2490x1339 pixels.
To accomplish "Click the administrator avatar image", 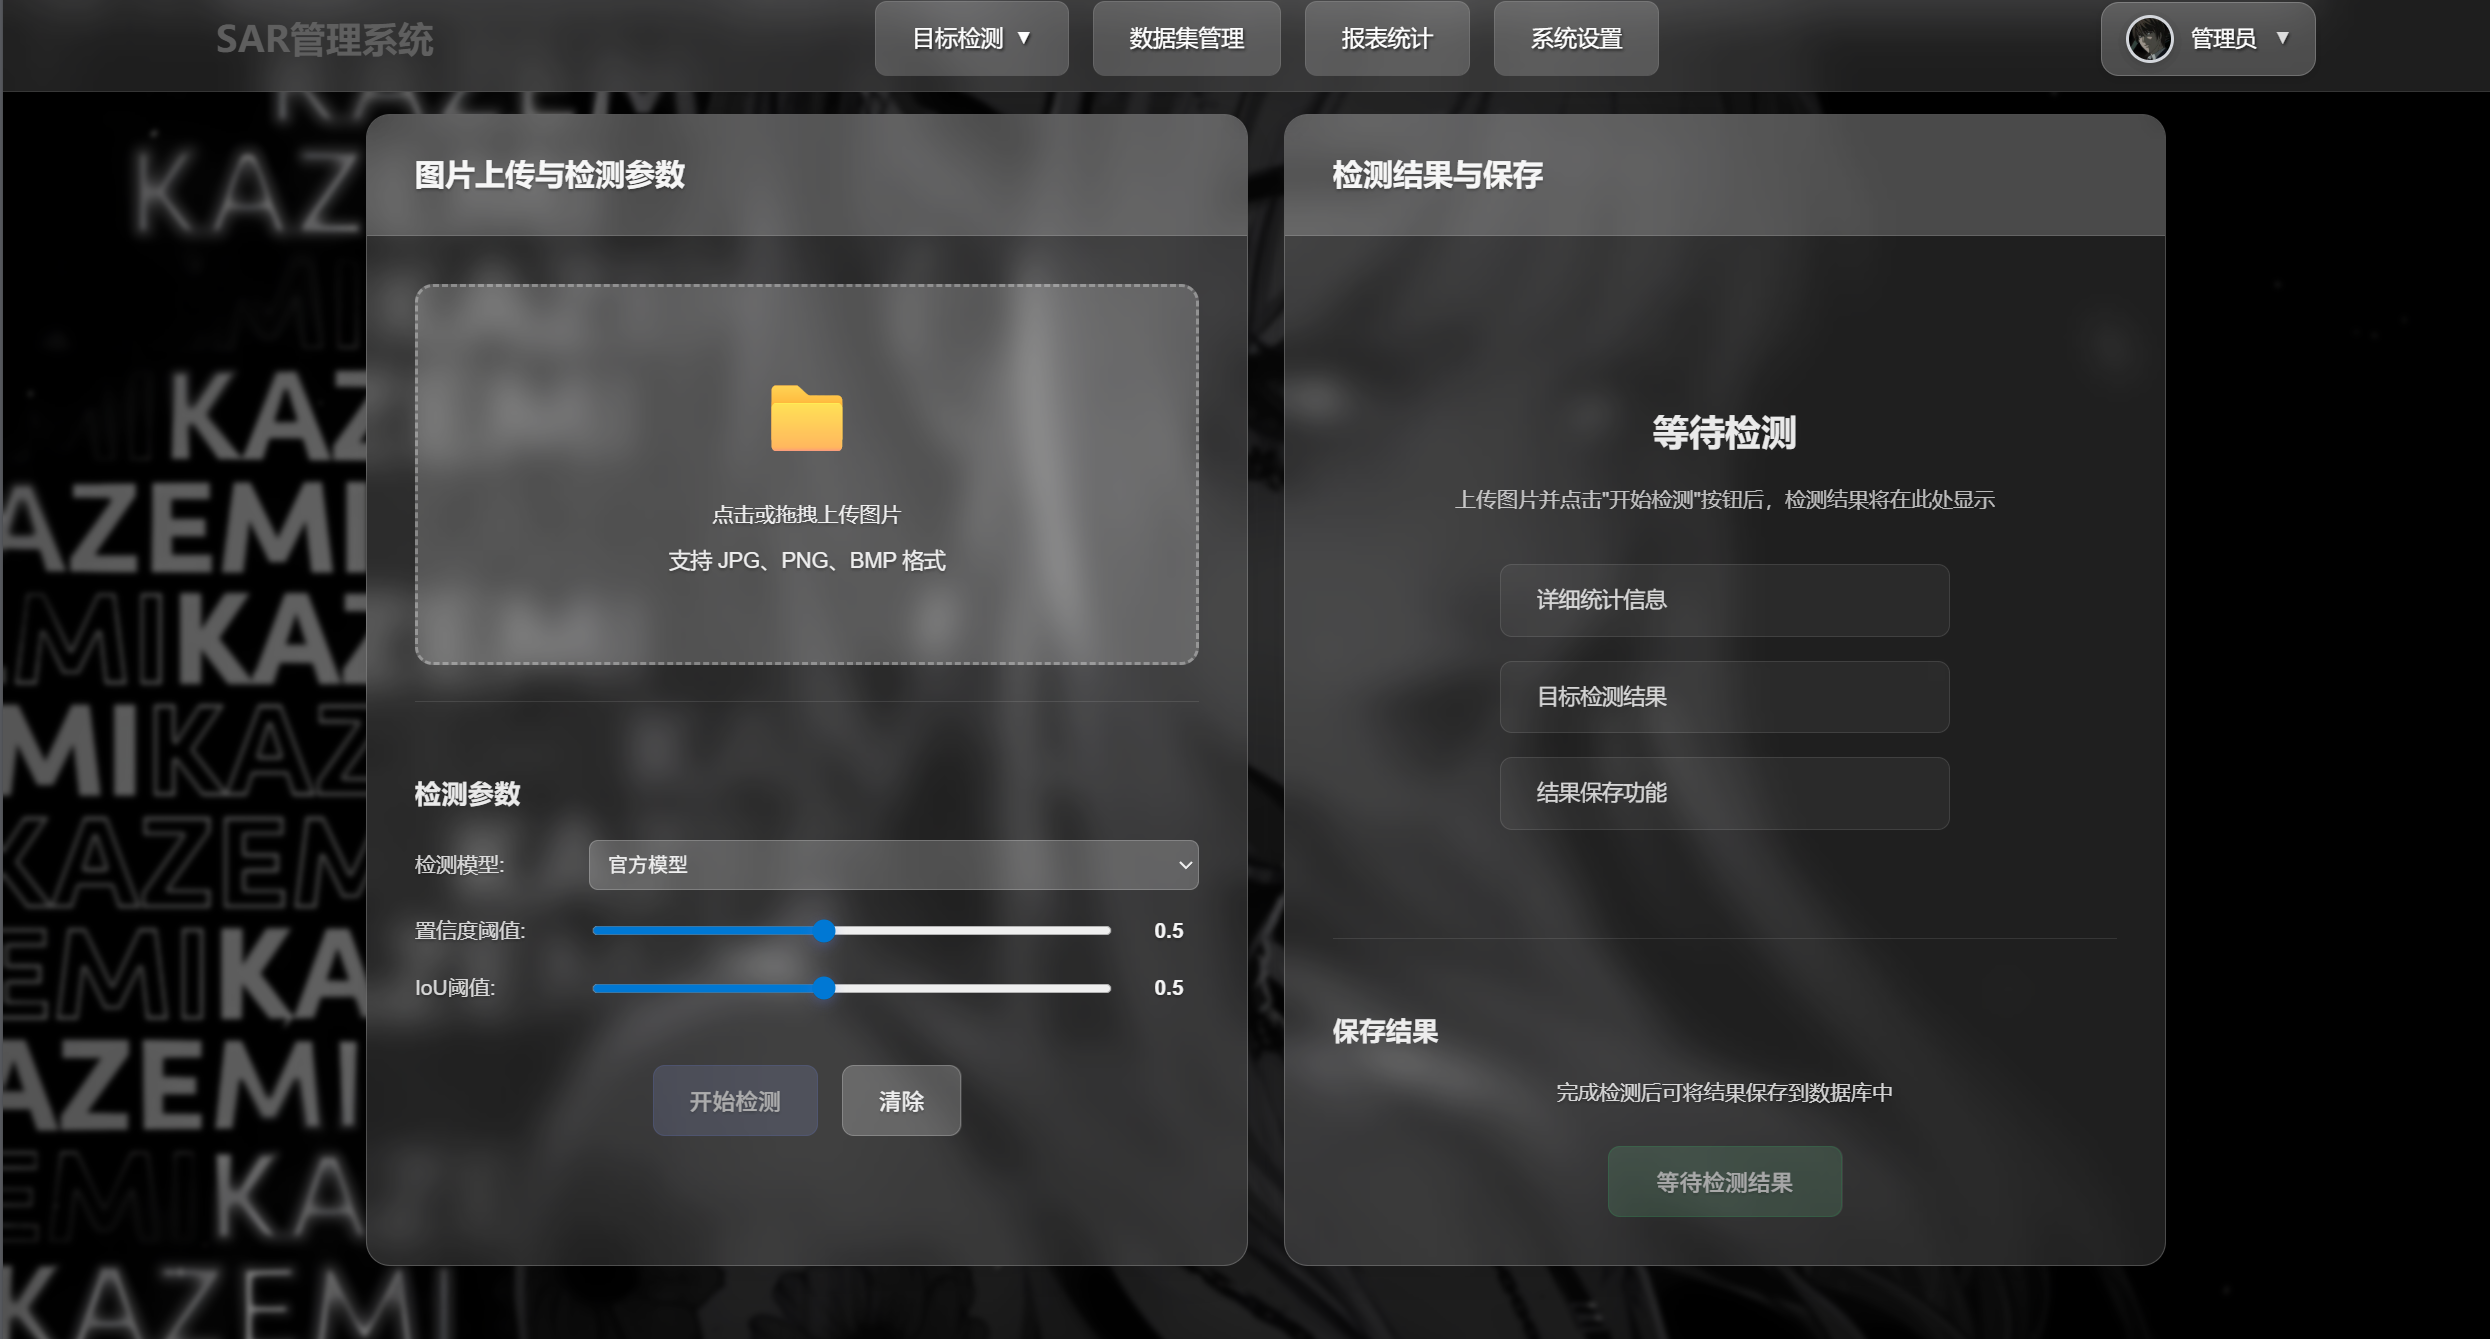I will coord(2148,39).
